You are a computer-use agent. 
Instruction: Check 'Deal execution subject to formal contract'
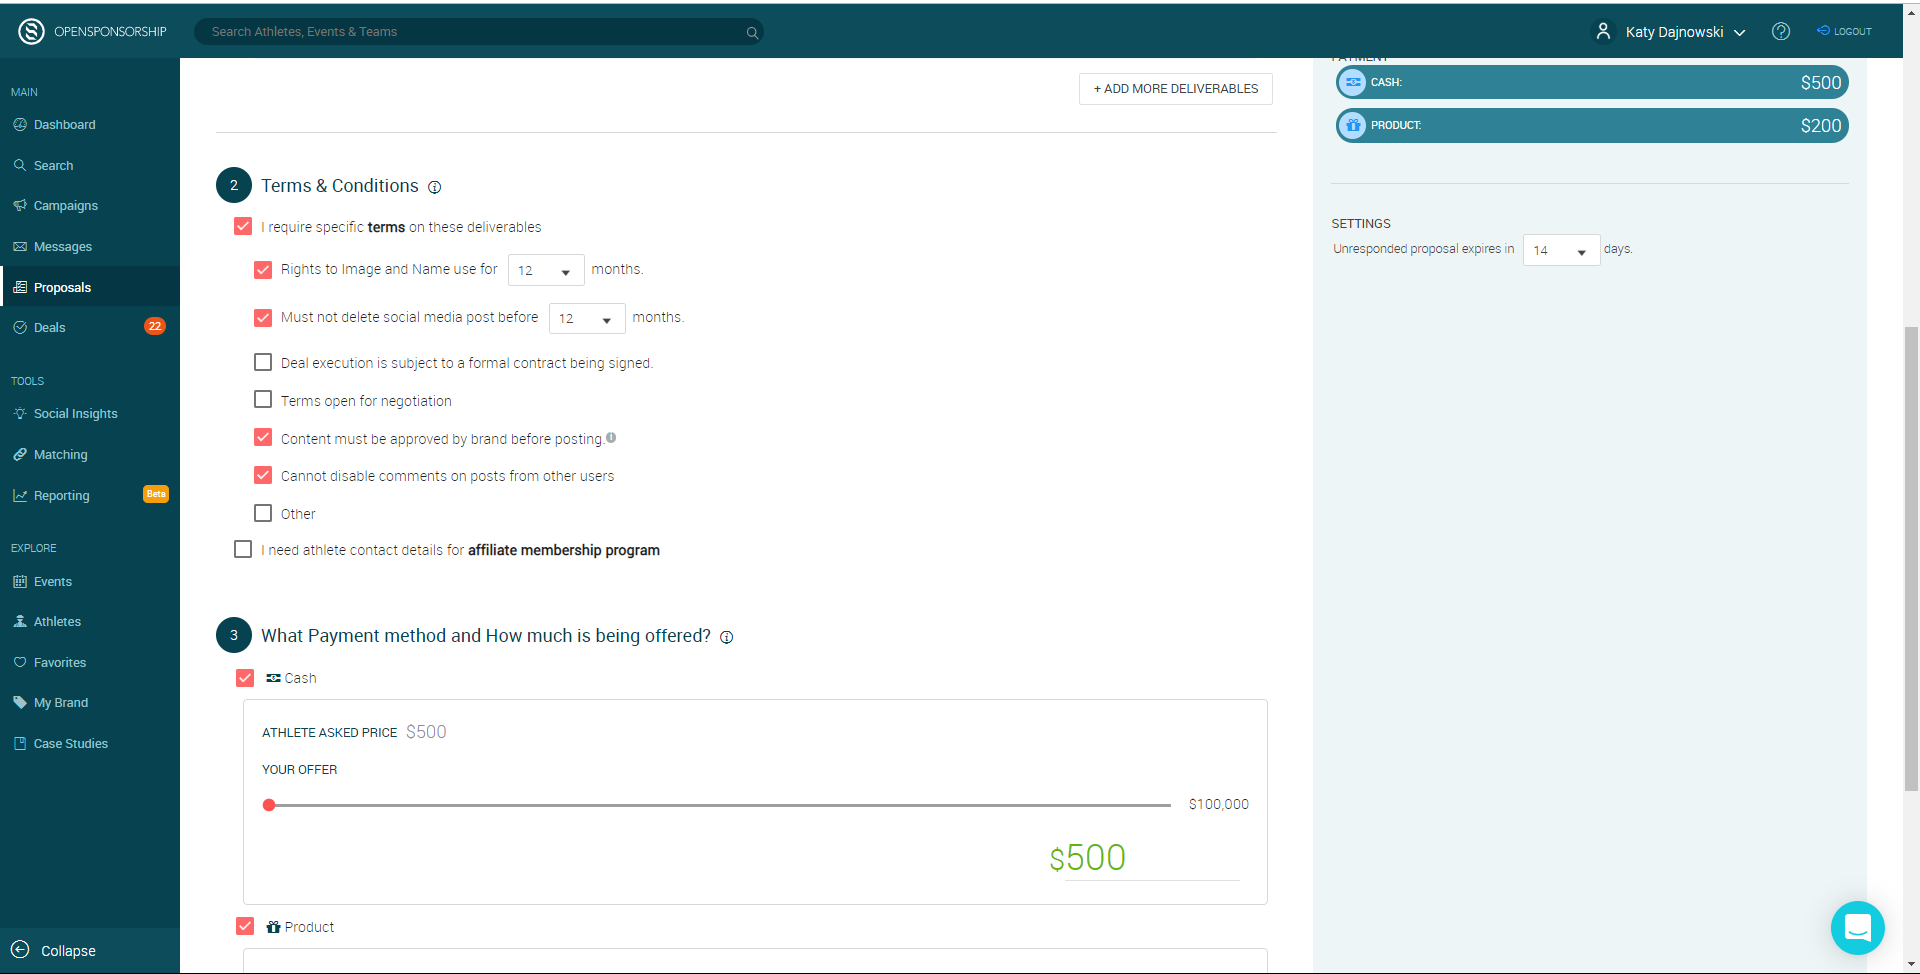coord(263,362)
